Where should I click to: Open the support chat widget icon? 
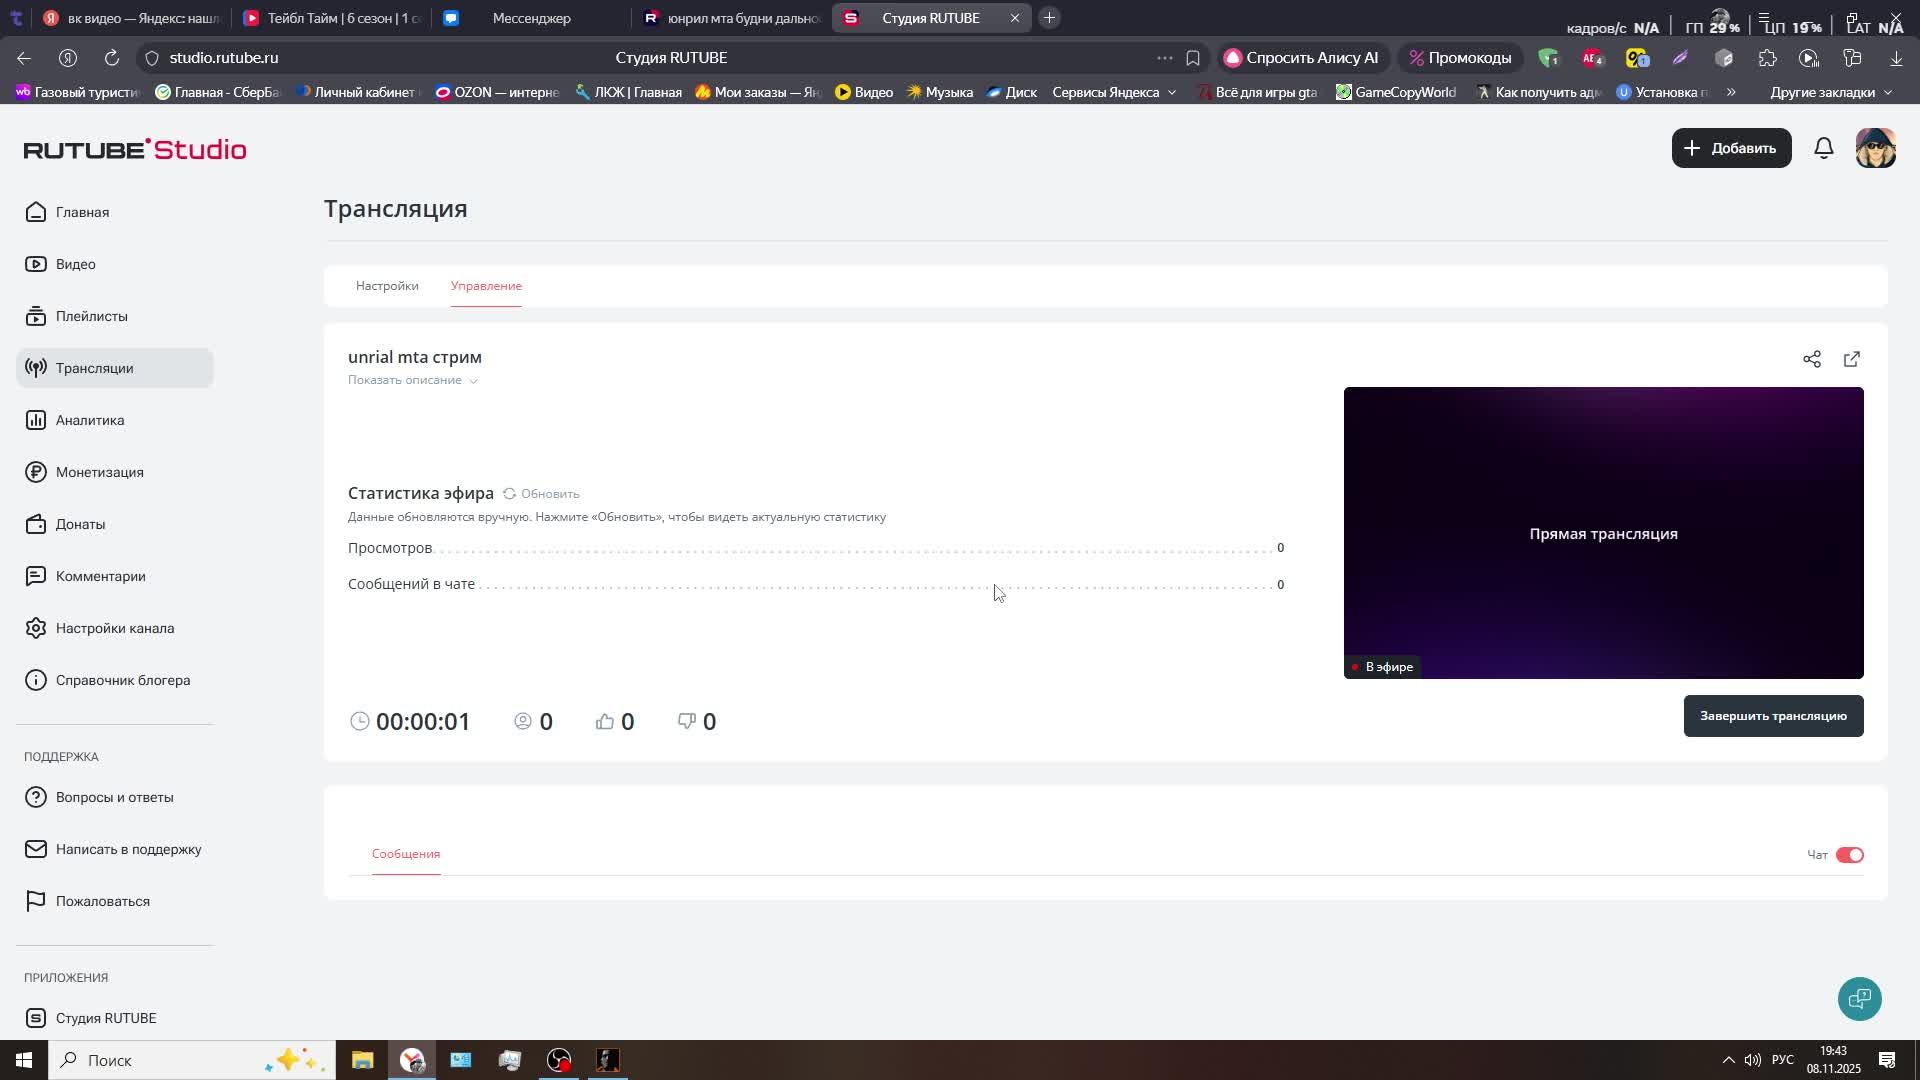coord(1859,998)
